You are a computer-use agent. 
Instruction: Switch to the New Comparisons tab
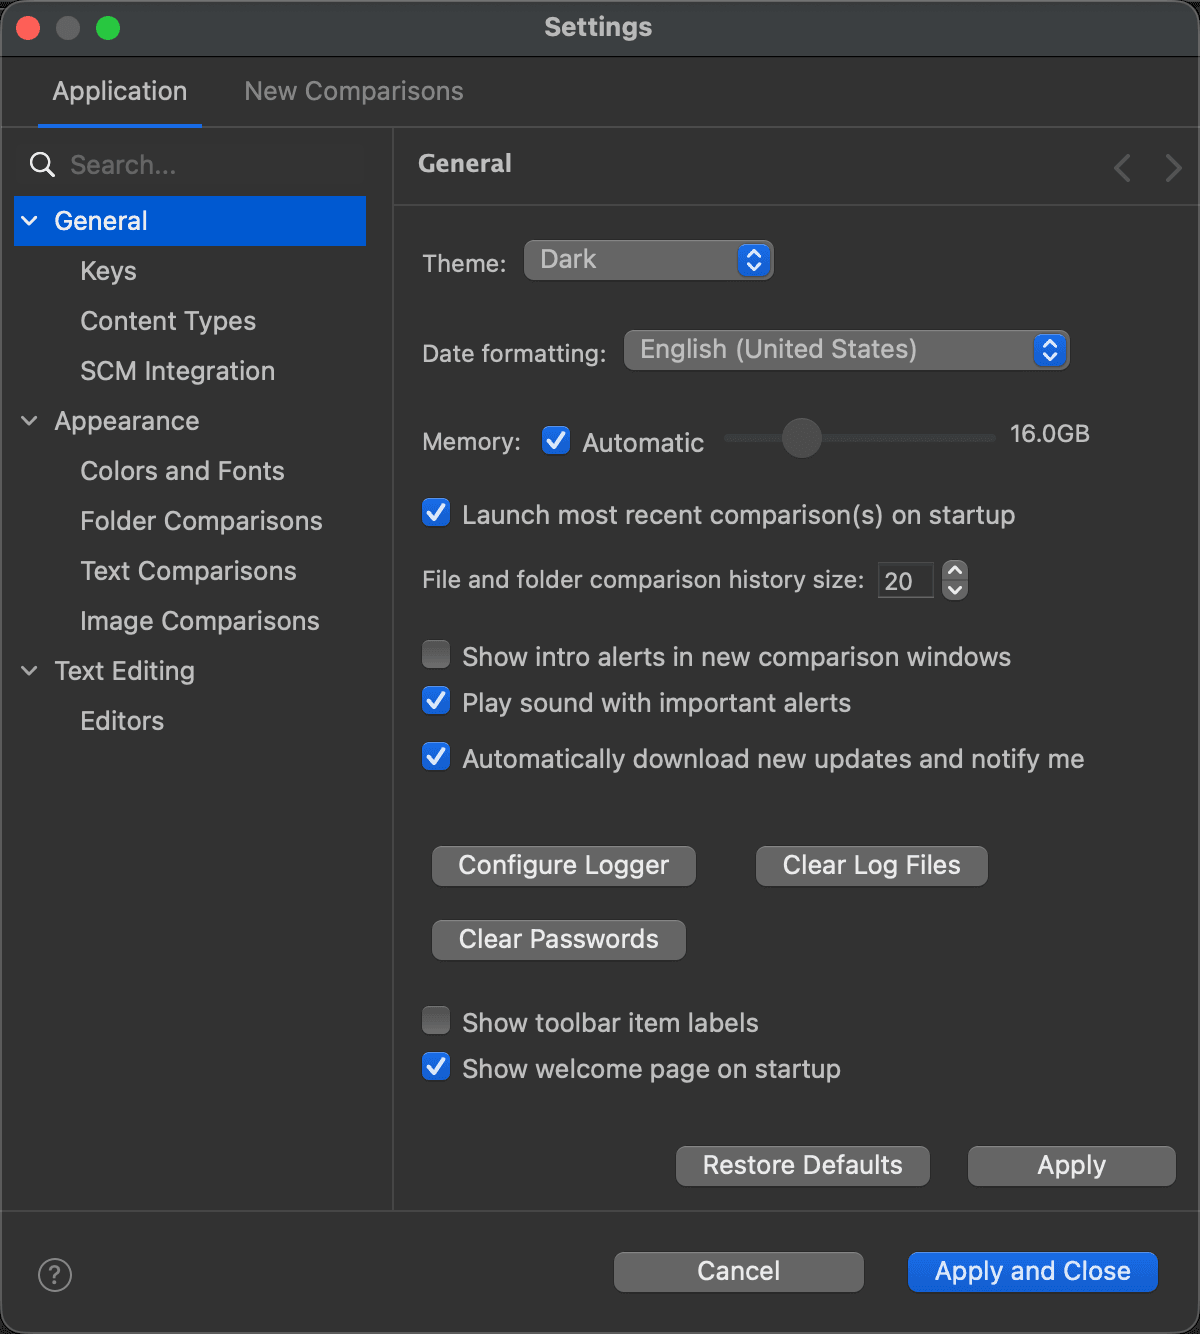(x=354, y=91)
